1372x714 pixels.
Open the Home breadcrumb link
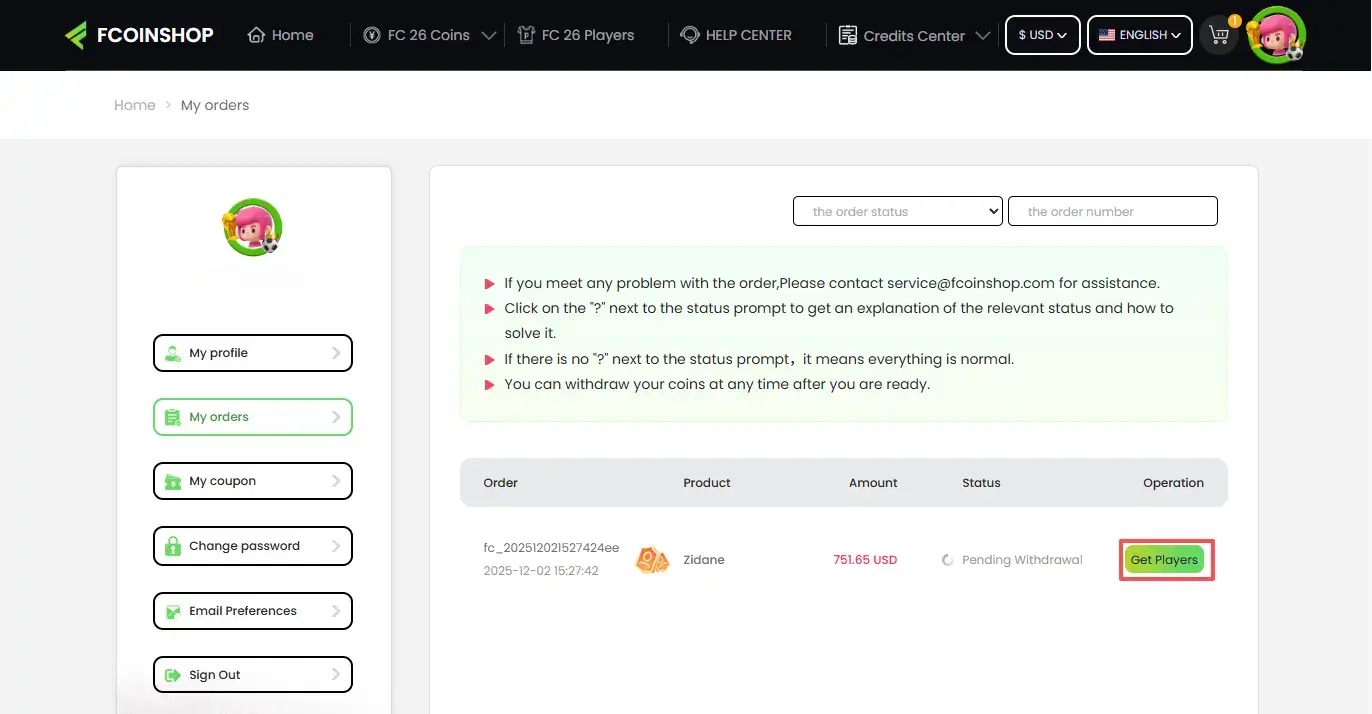(134, 104)
